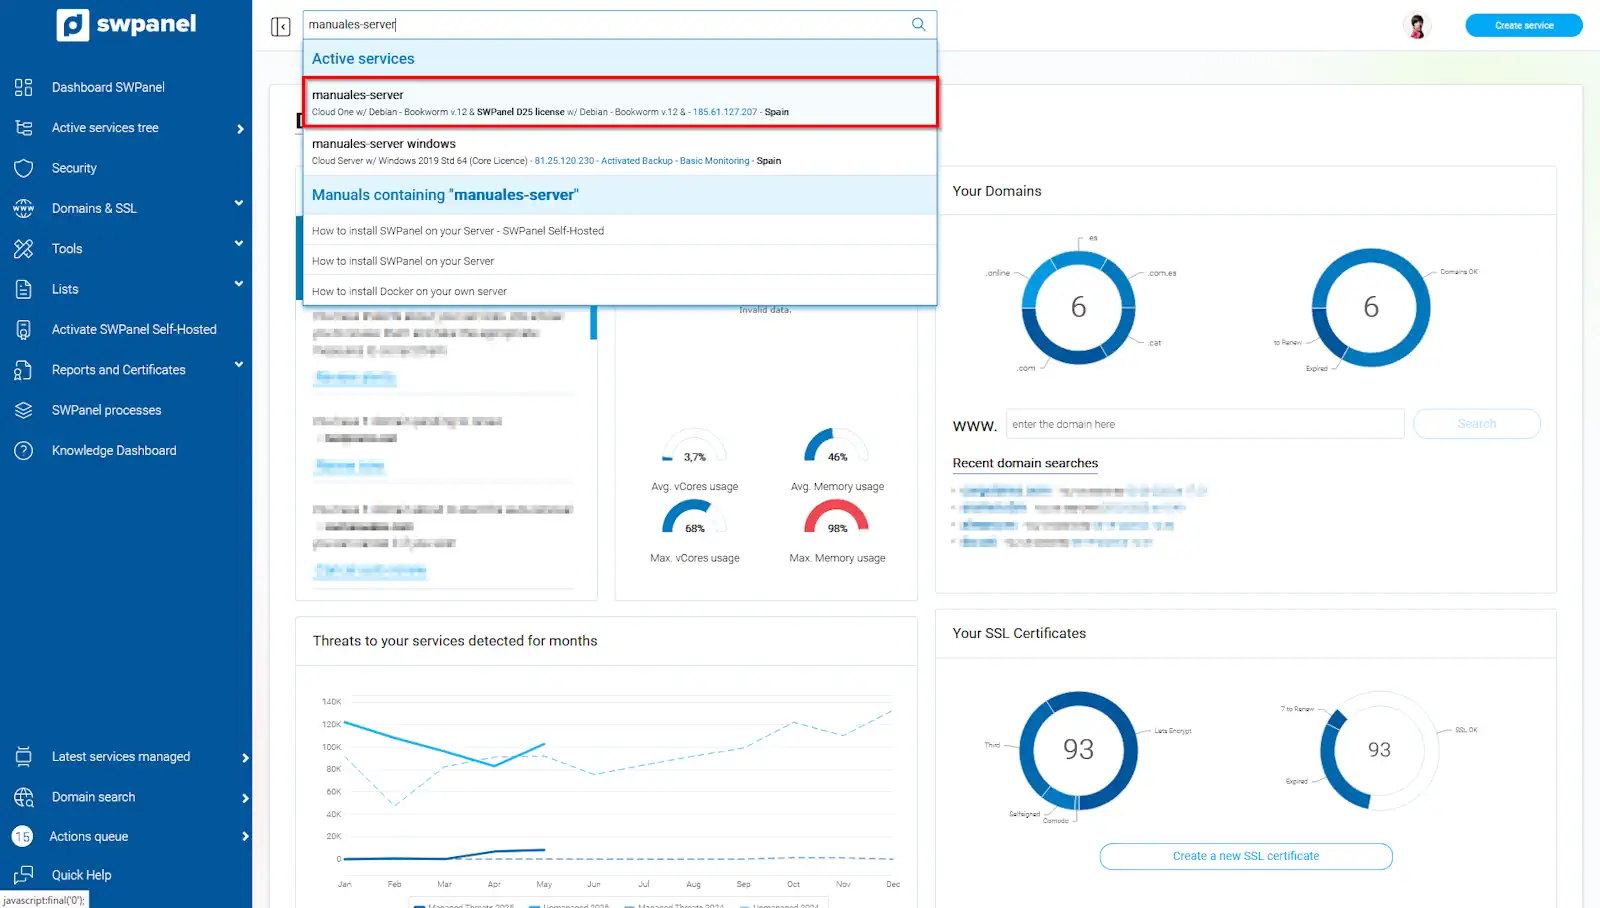
Task: Click the Active services heading in results
Action: (363, 59)
